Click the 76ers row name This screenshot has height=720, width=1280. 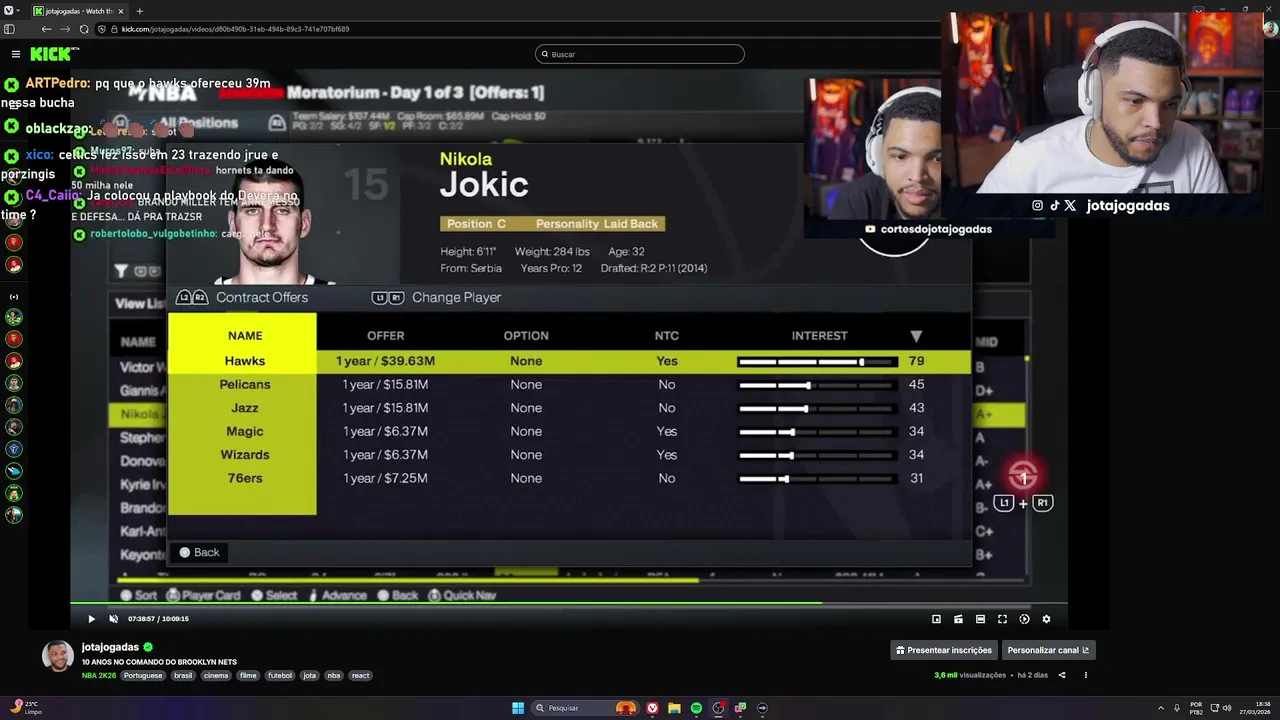click(244, 478)
